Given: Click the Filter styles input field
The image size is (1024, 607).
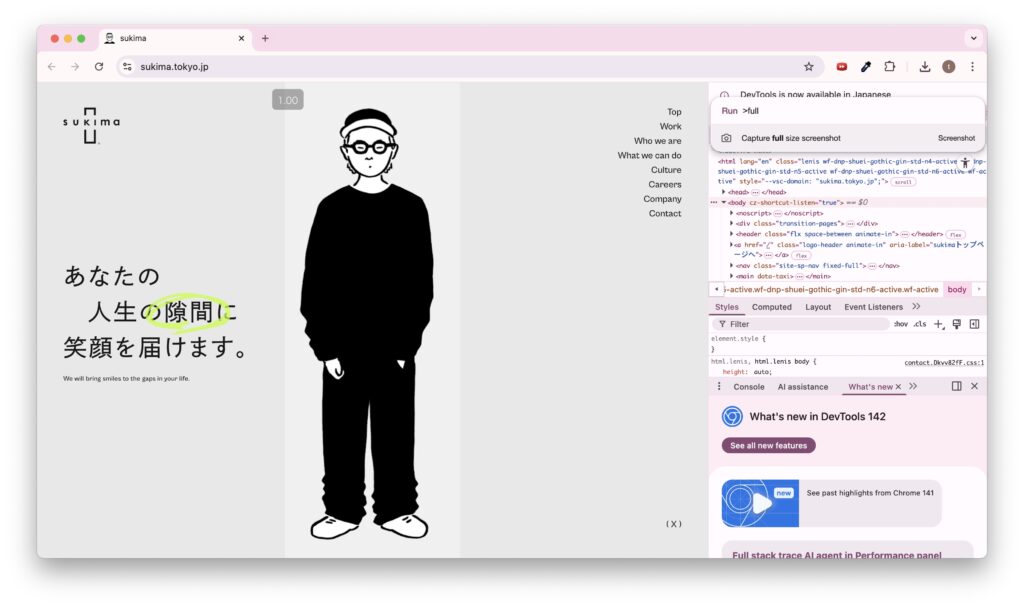Looking at the screenshot, I should [800, 324].
